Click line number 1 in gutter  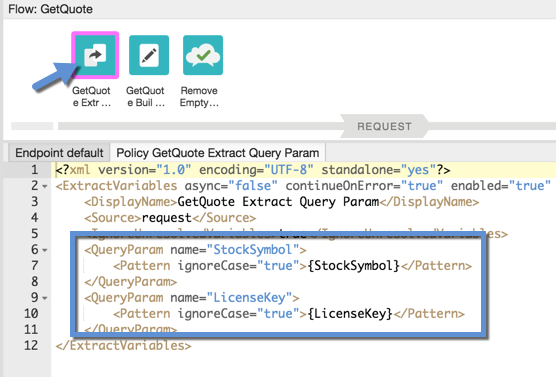[x=34, y=170]
